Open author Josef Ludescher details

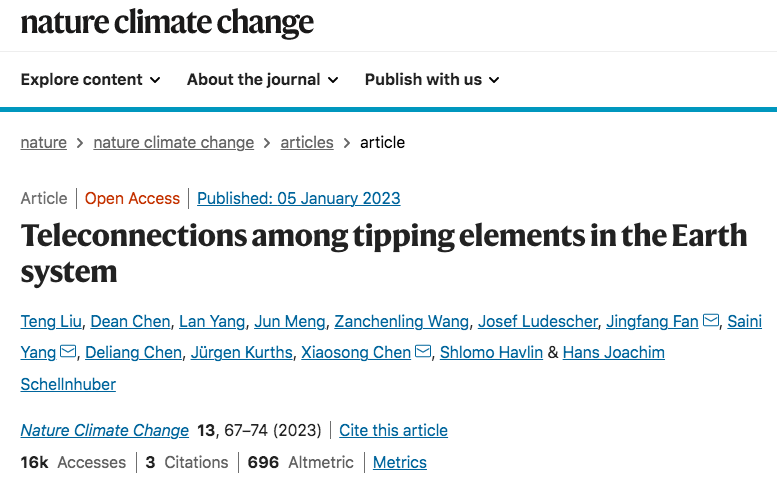coord(538,321)
